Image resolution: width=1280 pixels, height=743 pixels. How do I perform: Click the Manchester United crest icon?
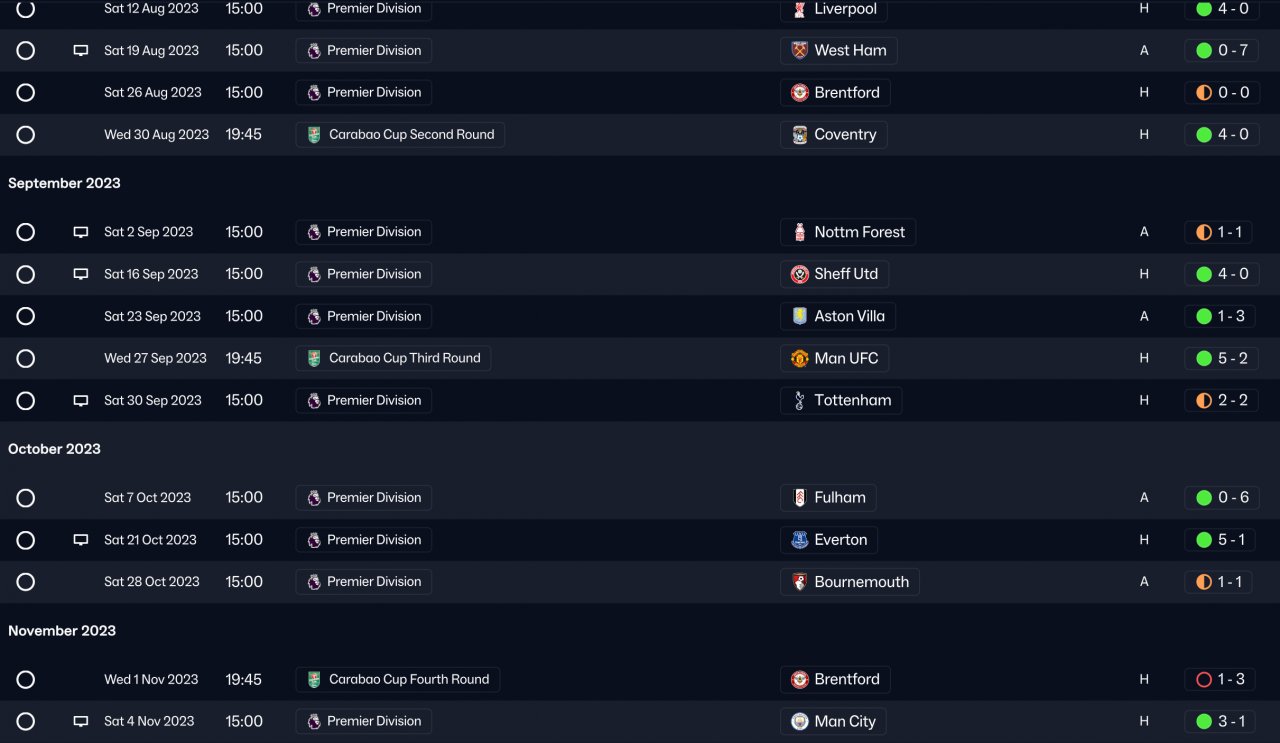tap(799, 358)
